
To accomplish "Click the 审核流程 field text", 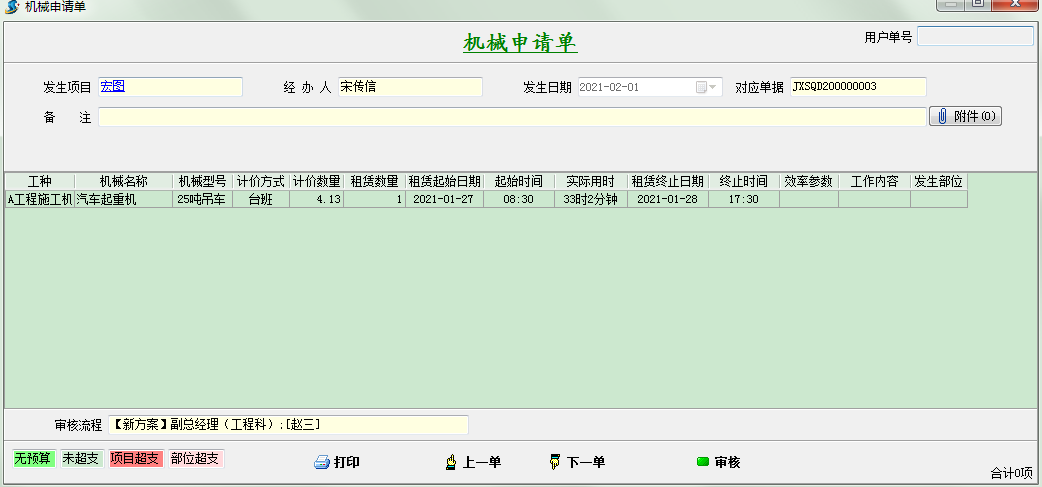I will (x=288, y=425).
